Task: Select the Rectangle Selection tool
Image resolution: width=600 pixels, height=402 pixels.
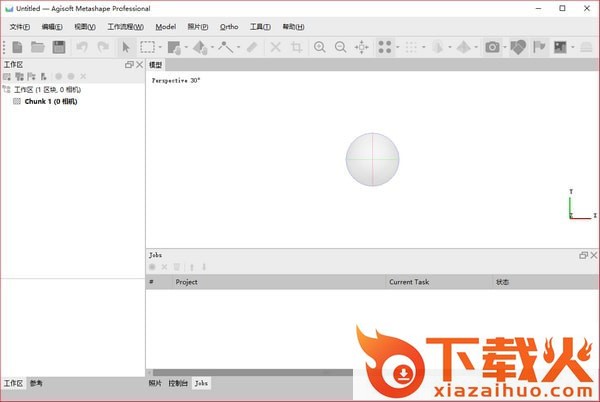Action: [x=147, y=47]
